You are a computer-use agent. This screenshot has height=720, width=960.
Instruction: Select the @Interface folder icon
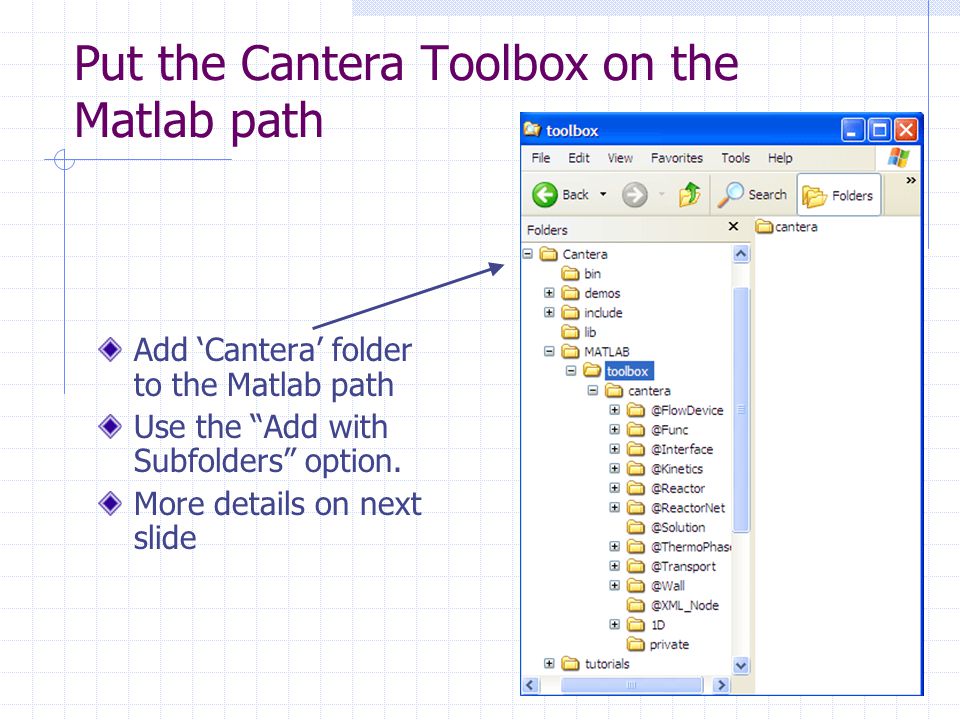(x=636, y=449)
